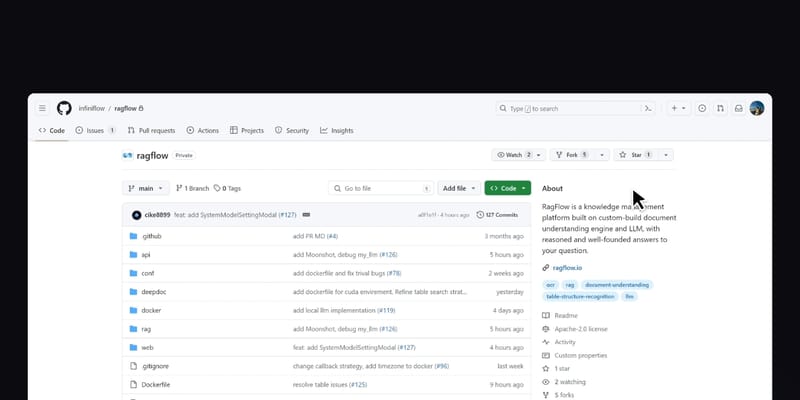Image resolution: width=800 pixels, height=400 pixels.
Task: Switch to the Projects tab
Action: click(247, 131)
